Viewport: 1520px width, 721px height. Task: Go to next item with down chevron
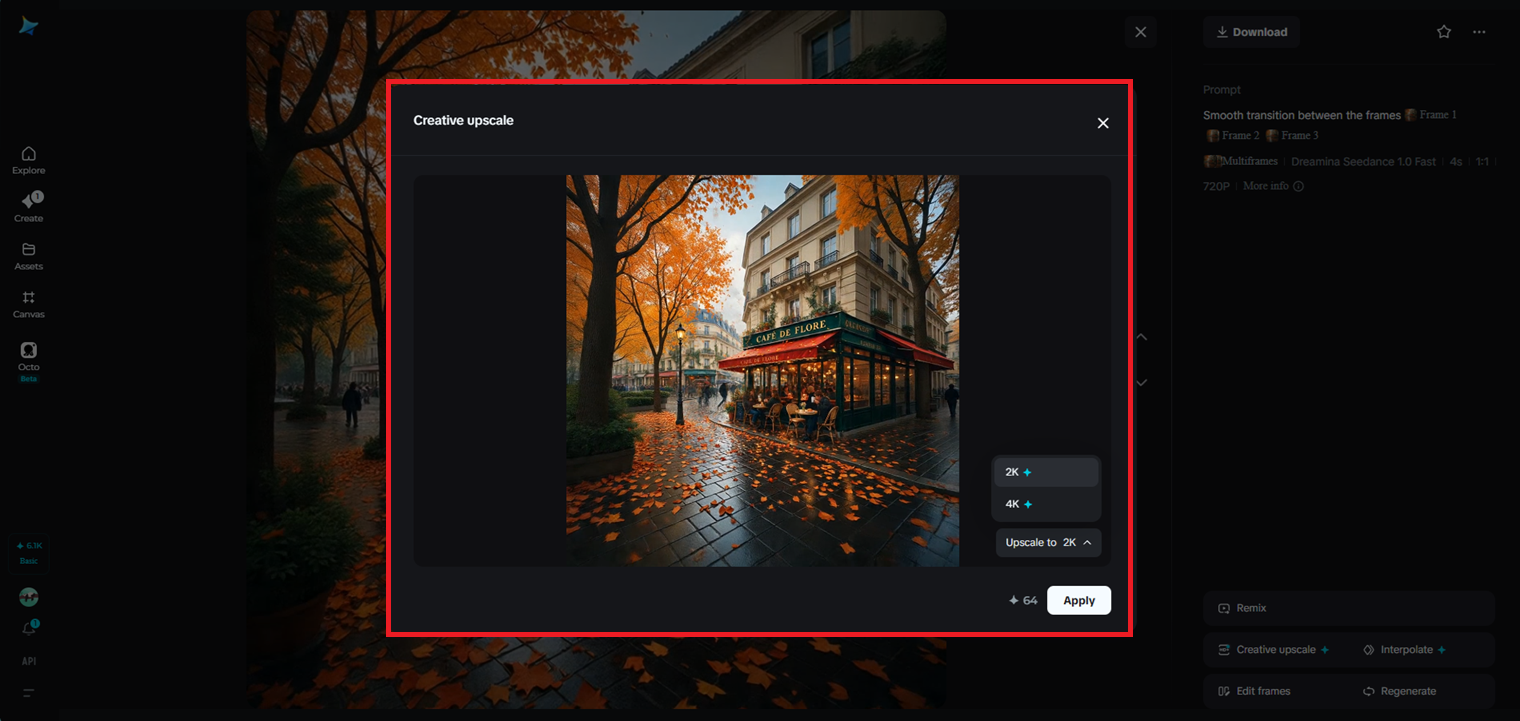(x=1142, y=383)
